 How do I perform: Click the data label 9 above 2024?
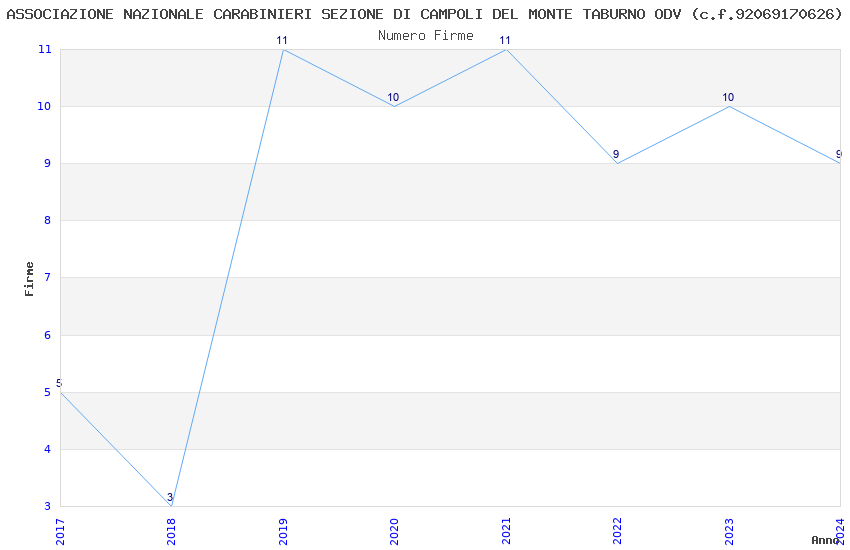(839, 154)
